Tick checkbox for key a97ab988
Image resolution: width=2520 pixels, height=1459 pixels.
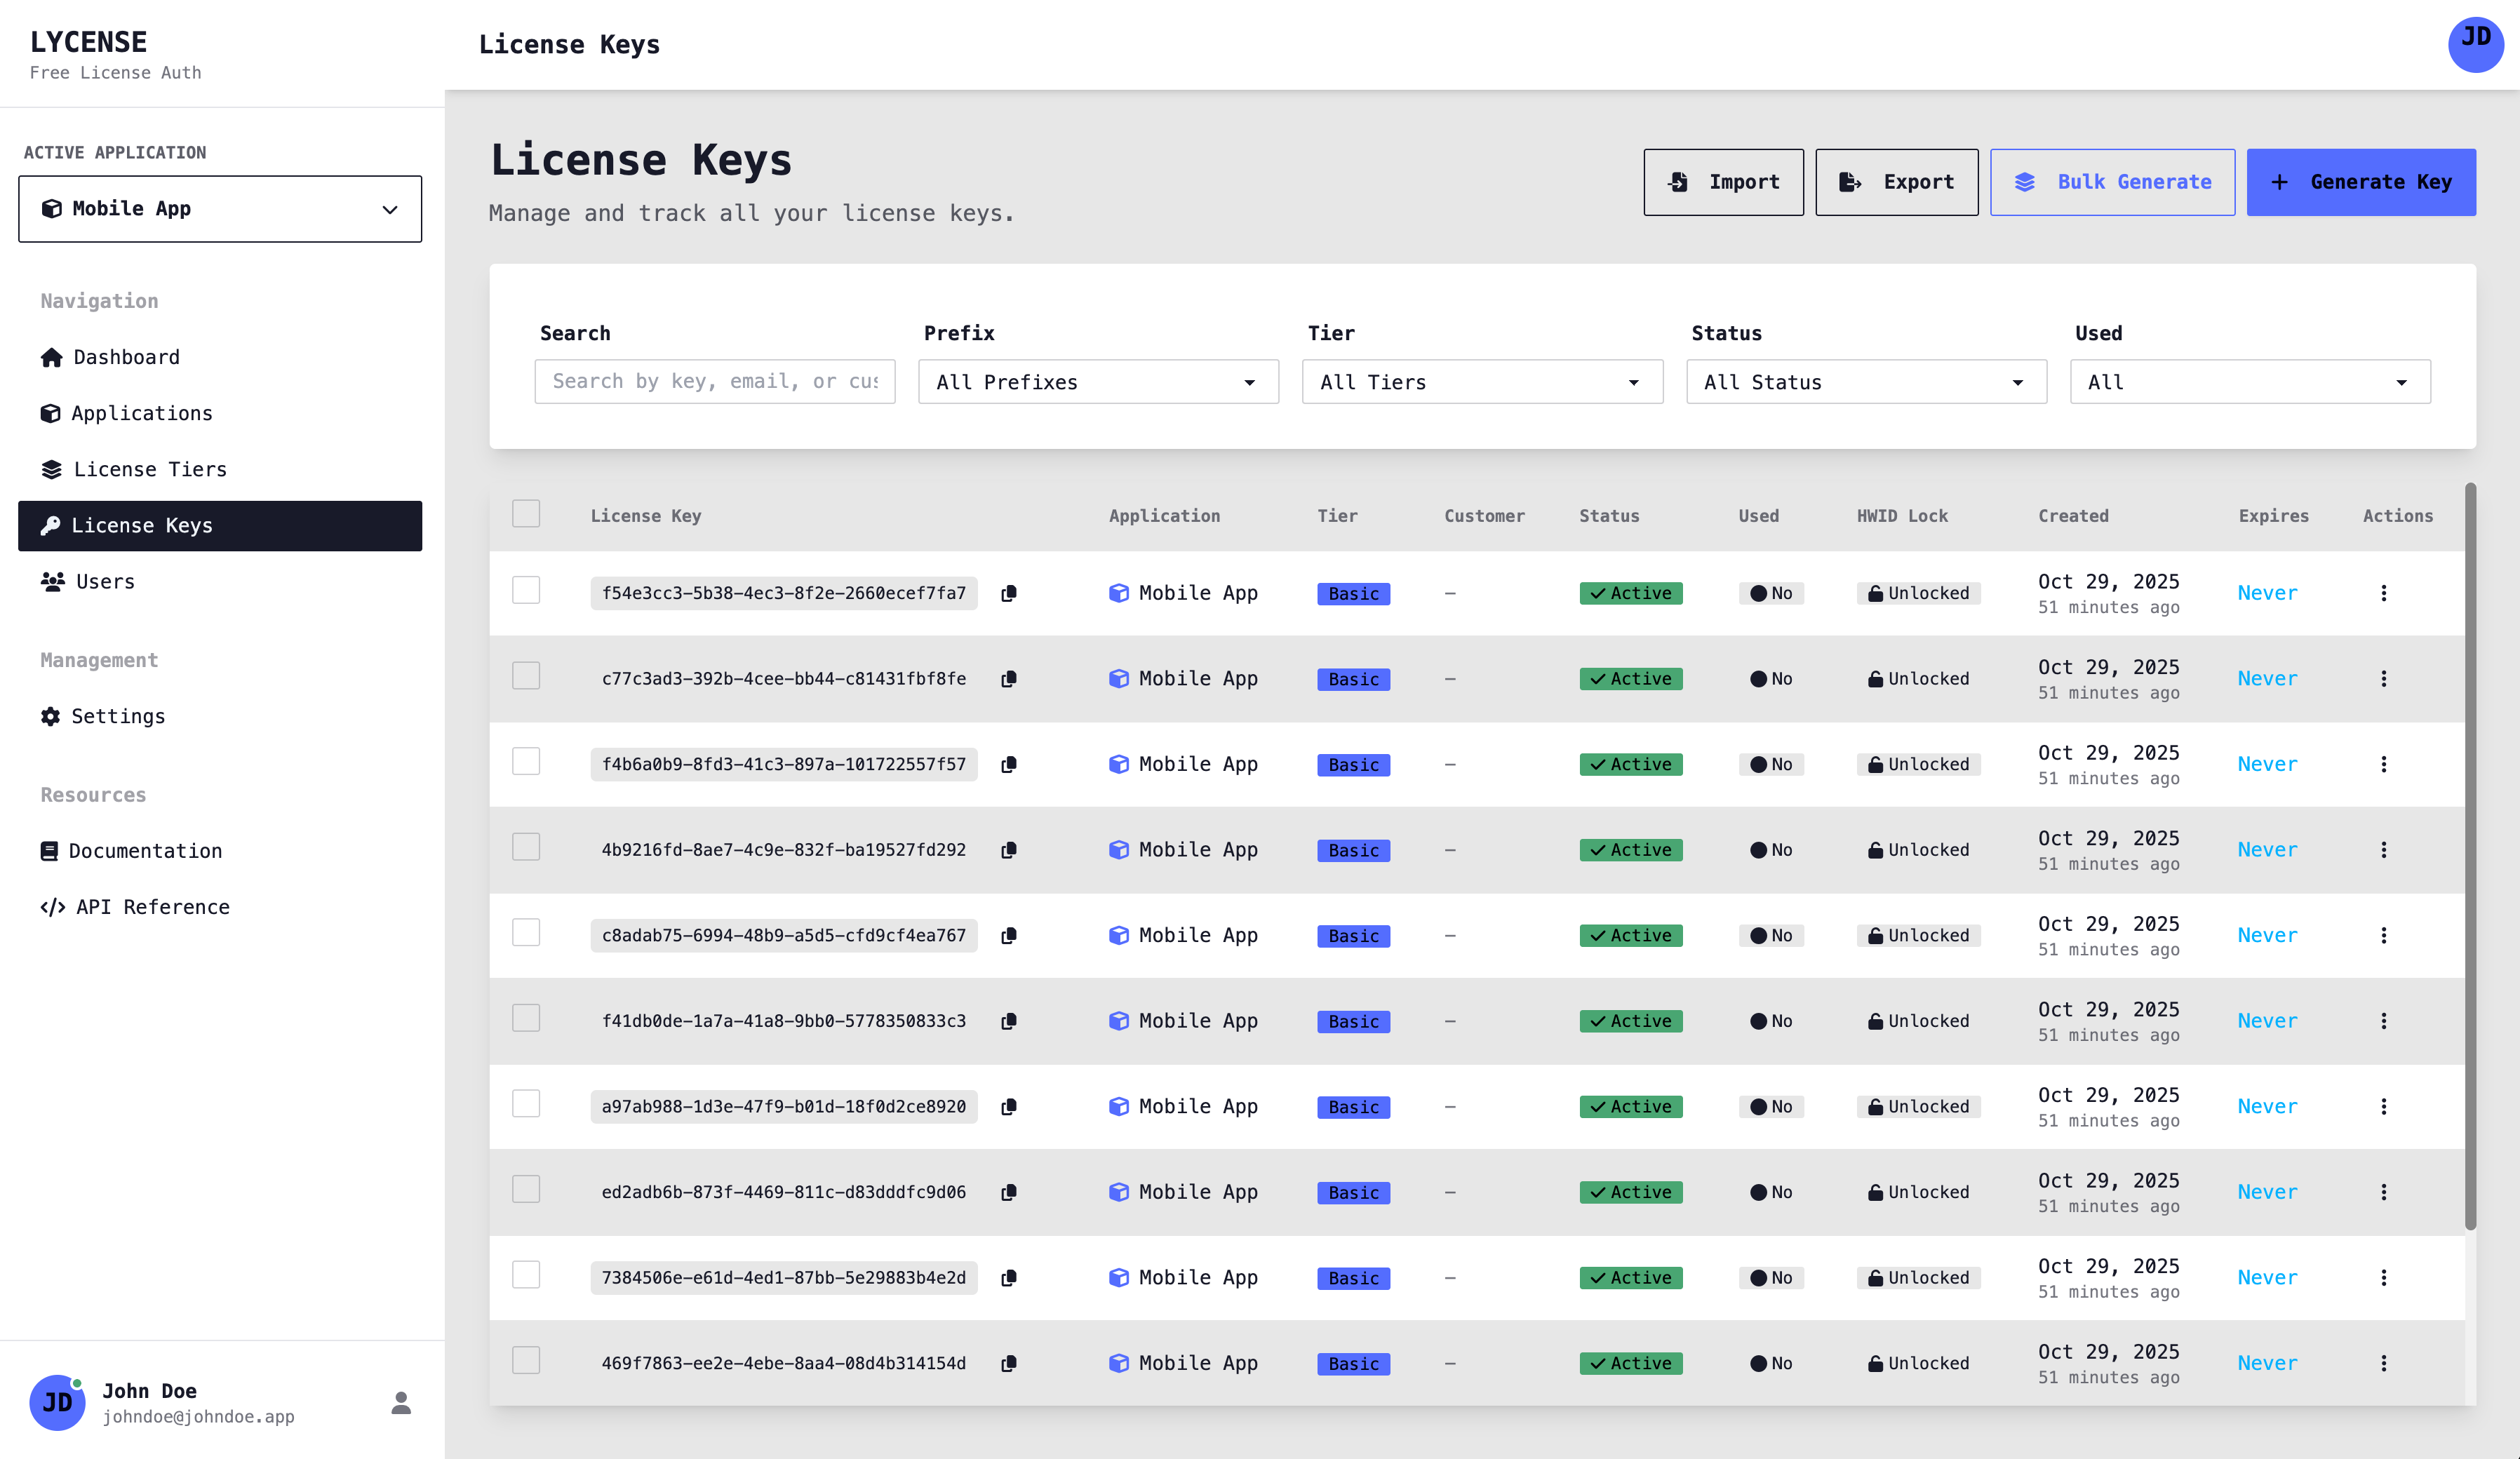[x=526, y=1104]
